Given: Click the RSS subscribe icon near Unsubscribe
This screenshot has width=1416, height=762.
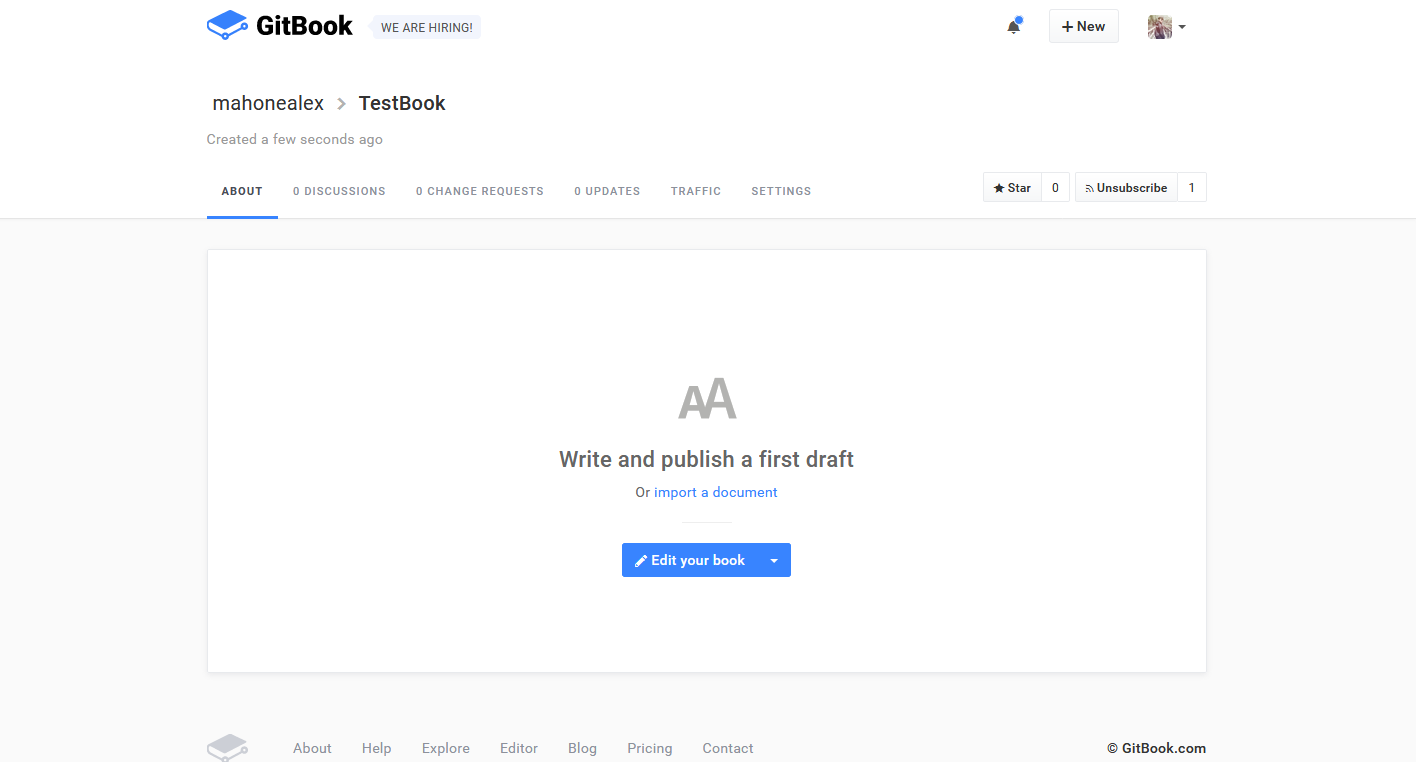Looking at the screenshot, I should pos(1090,187).
